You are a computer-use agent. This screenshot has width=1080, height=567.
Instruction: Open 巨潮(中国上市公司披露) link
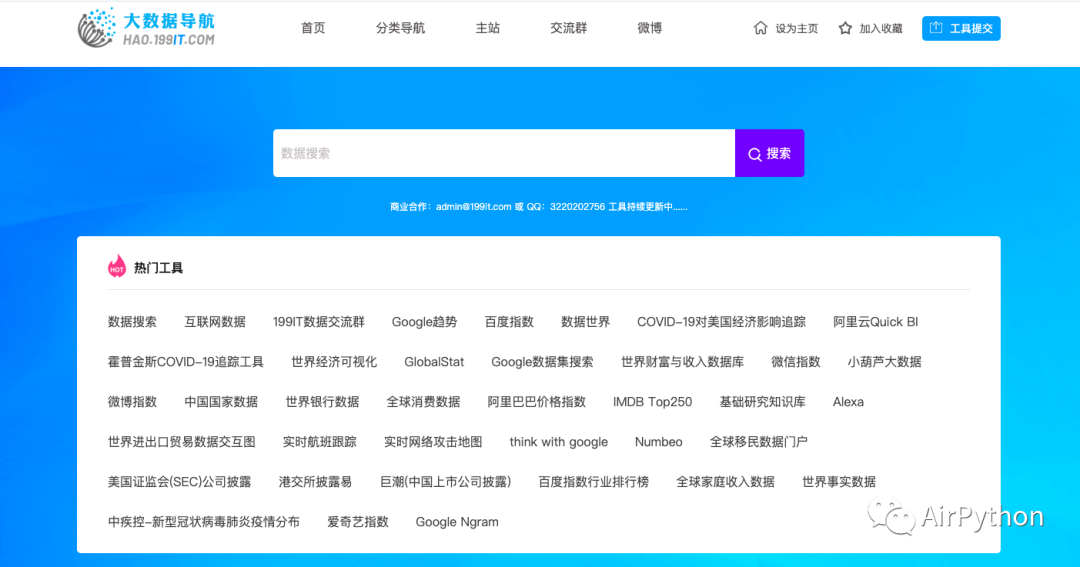(x=446, y=482)
